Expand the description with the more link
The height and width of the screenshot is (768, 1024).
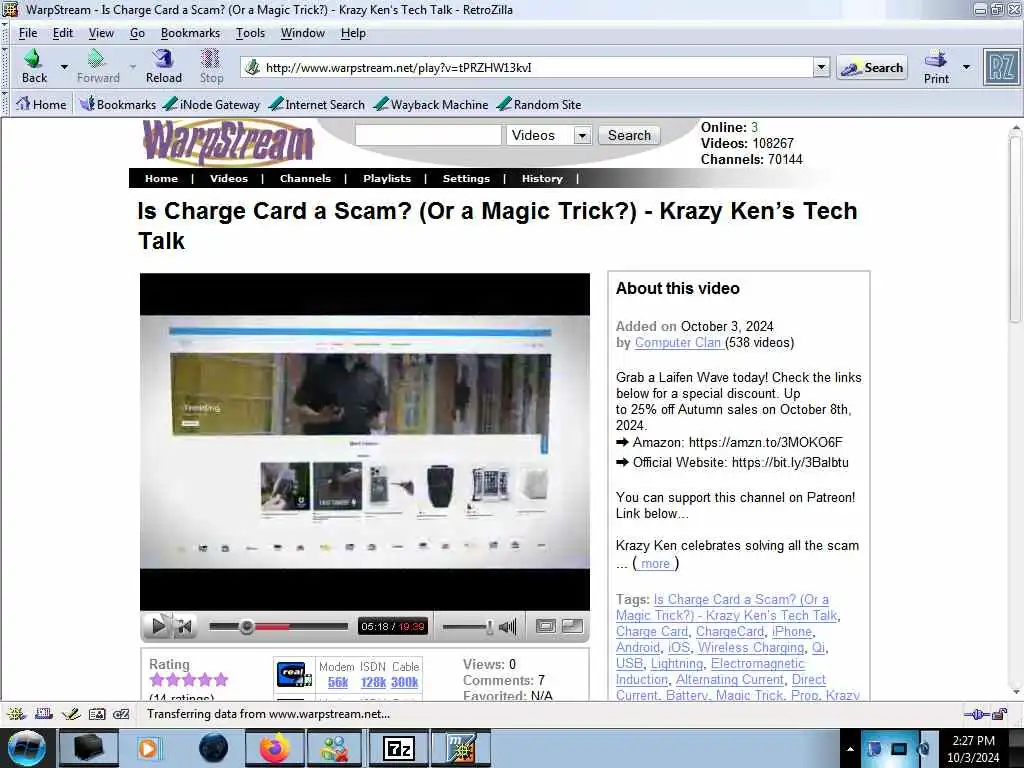tap(655, 564)
